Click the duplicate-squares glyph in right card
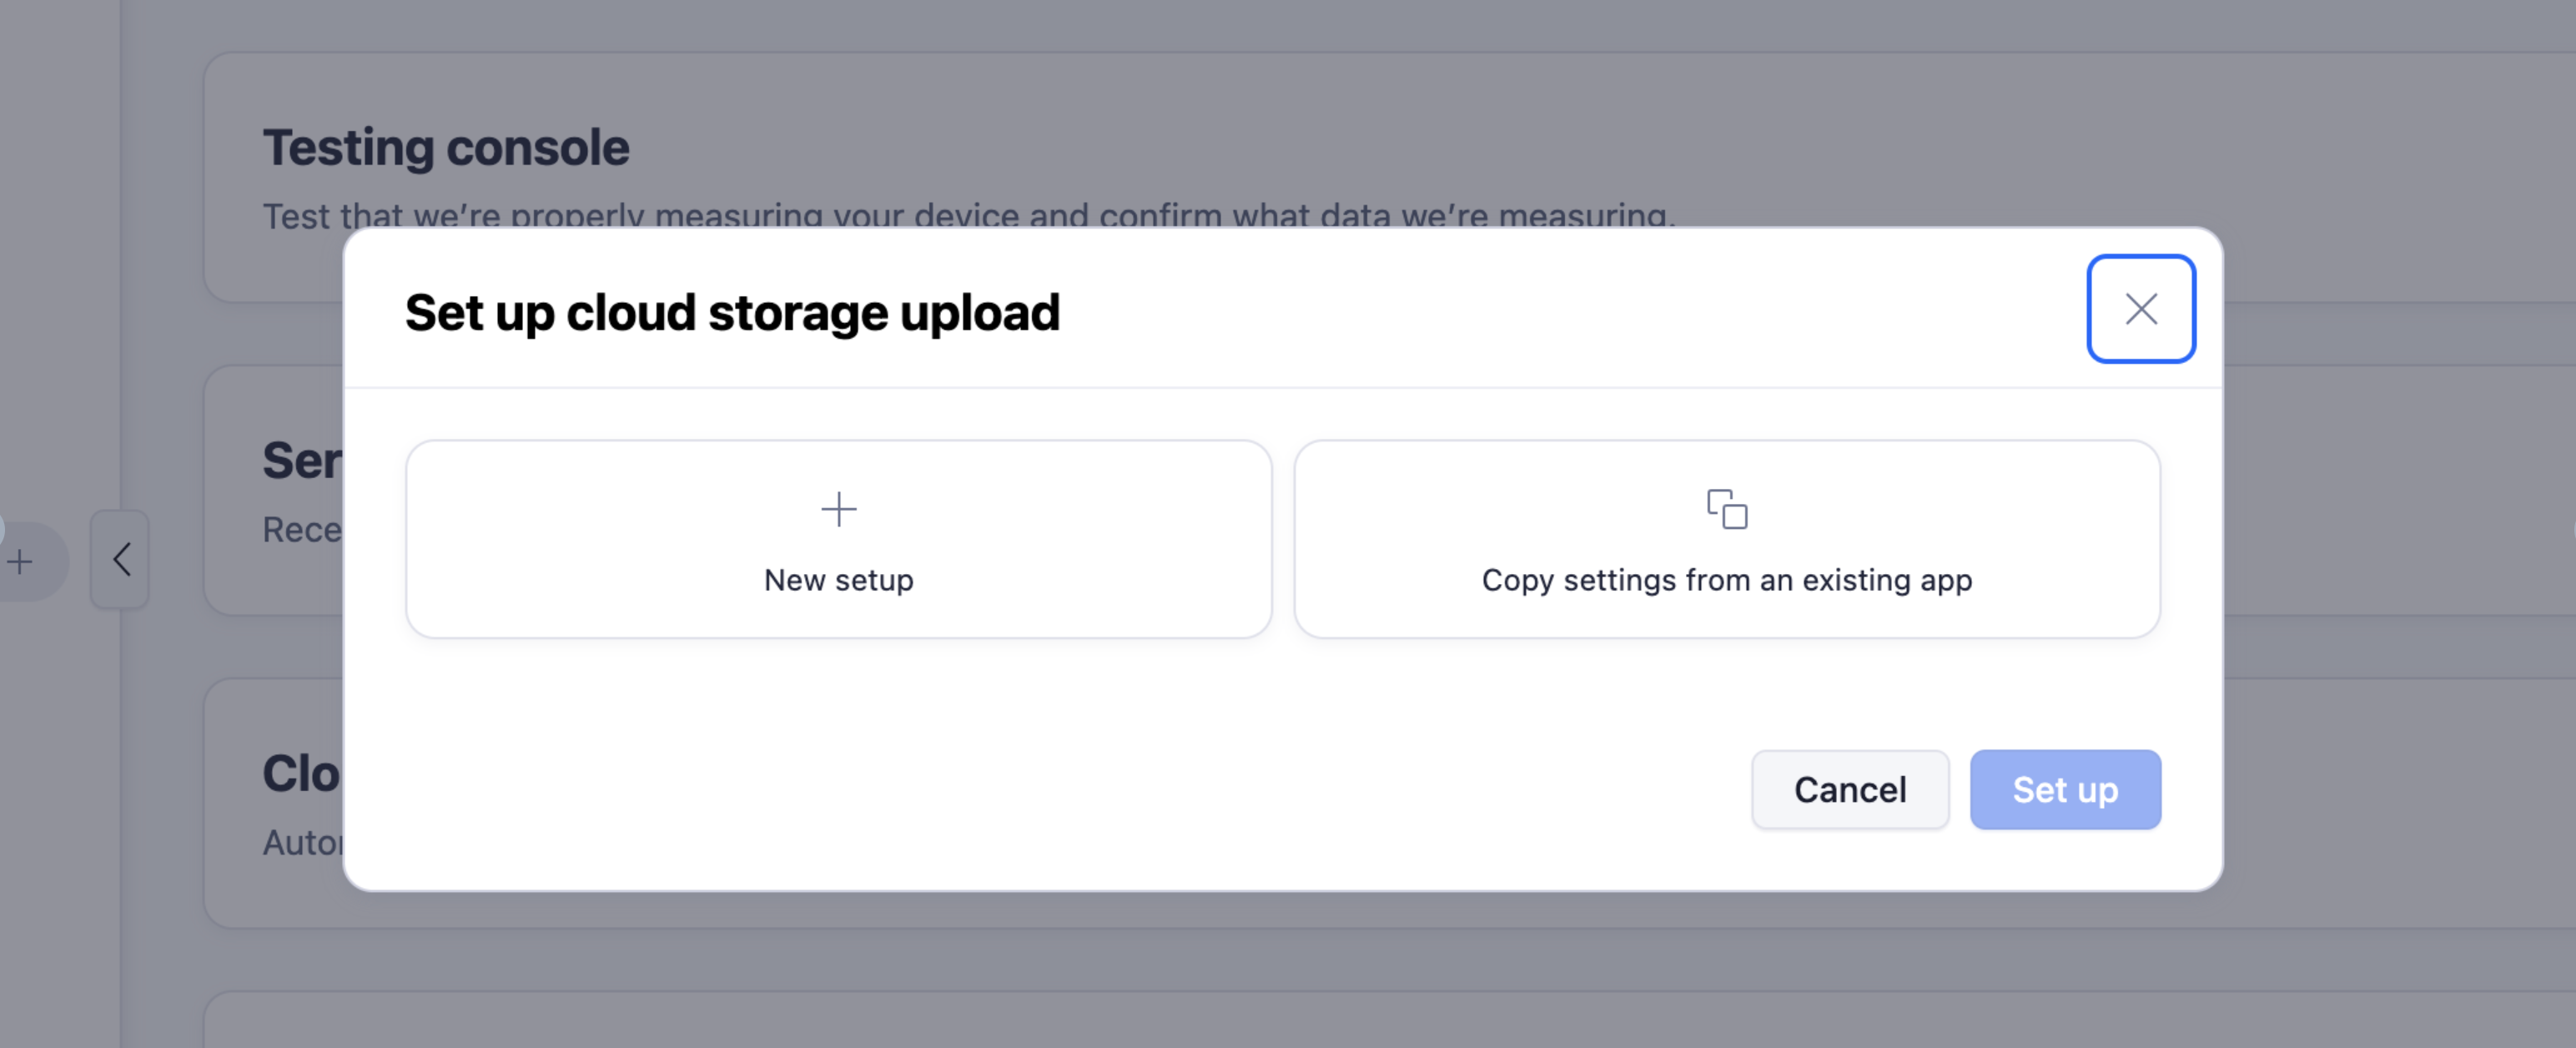The width and height of the screenshot is (2576, 1048). tap(1727, 509)
